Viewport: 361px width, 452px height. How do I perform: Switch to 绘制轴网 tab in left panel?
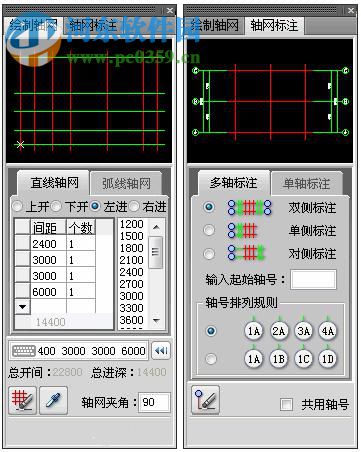point(33,25)
